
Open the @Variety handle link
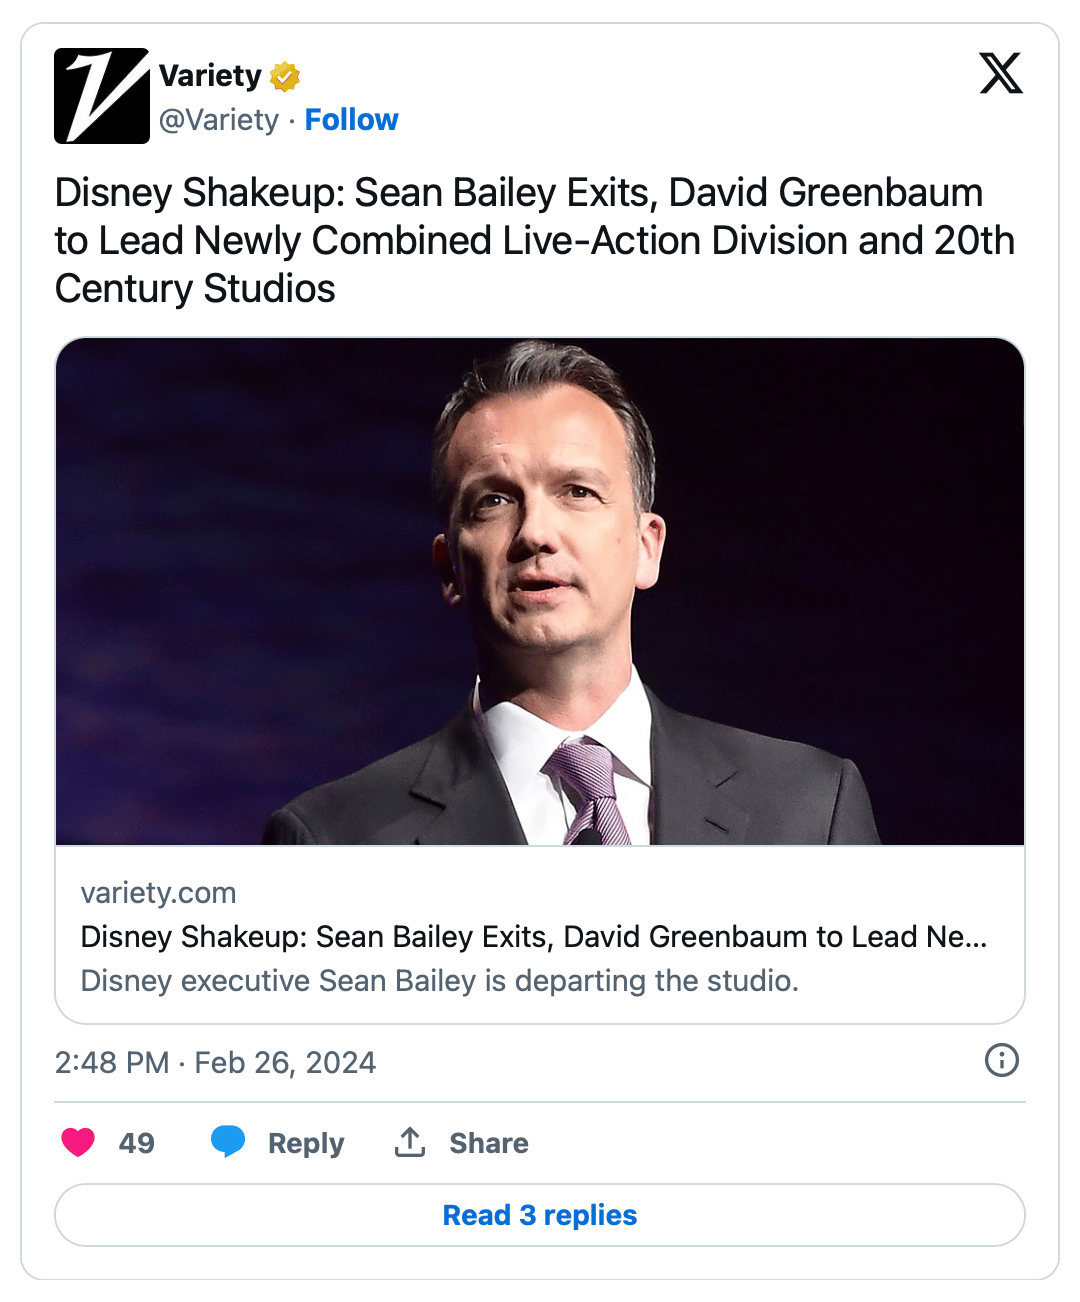[219, 120]
